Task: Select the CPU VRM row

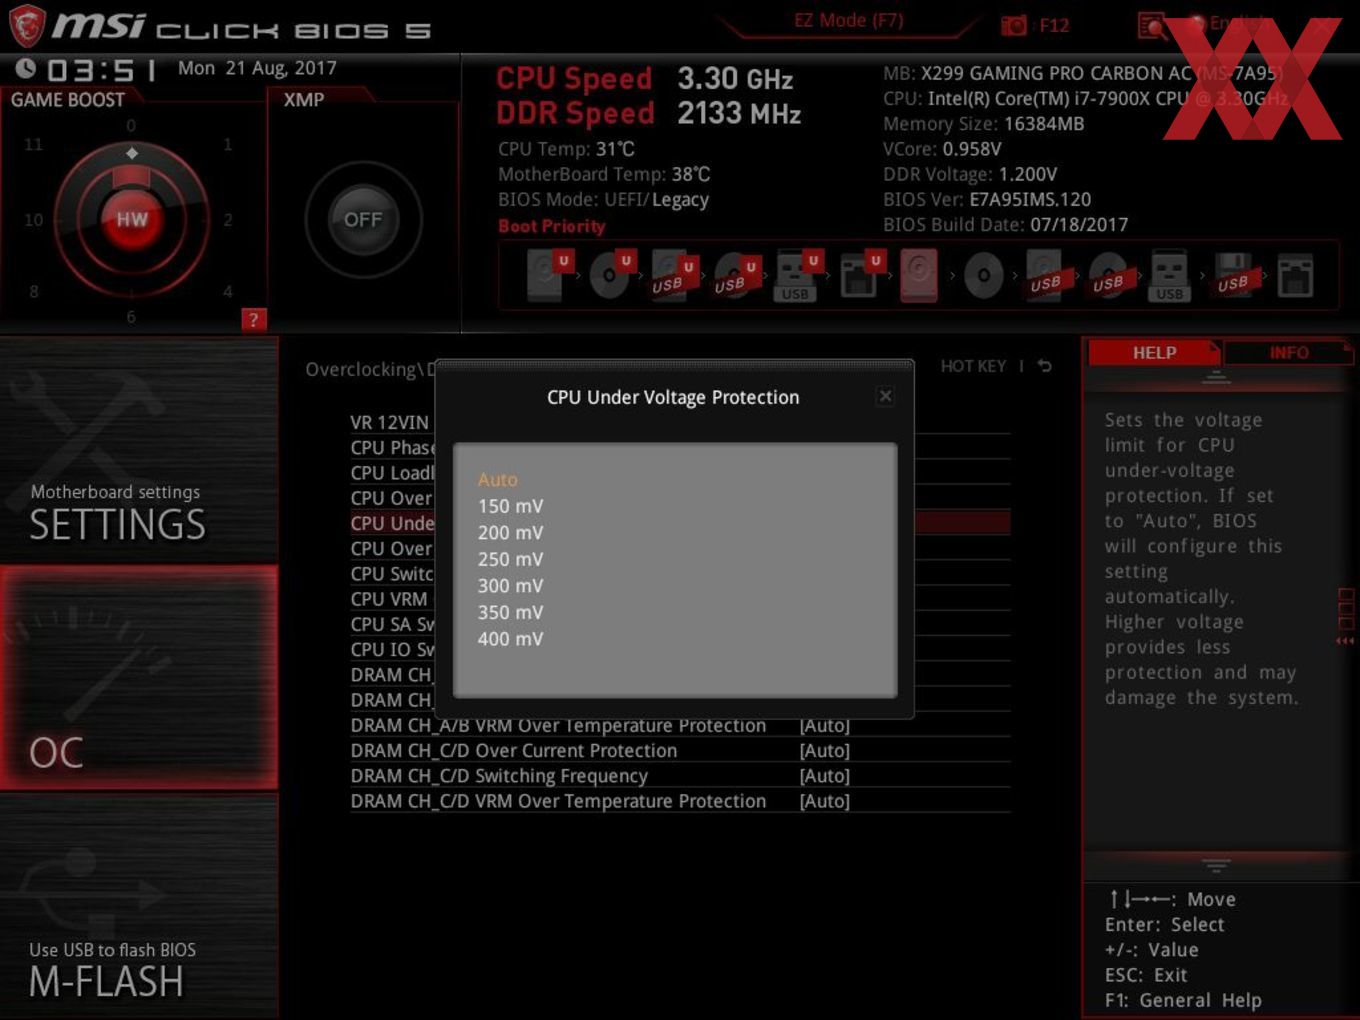Action: pyautogui.click(x=389, y=598)
